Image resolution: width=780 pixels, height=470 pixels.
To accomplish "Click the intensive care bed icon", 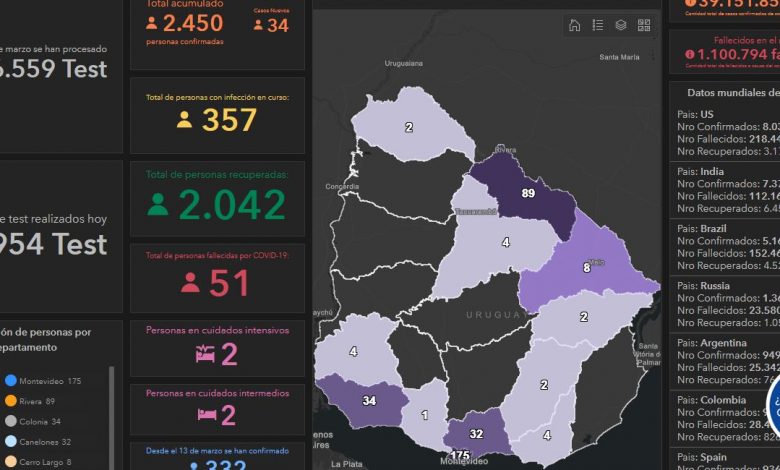I will 205,354.
